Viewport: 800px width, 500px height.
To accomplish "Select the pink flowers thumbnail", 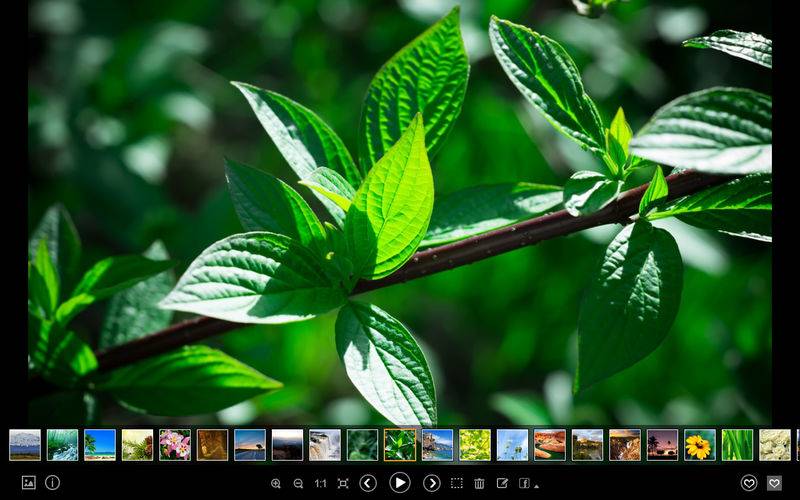I will click(x=175, y=445).
